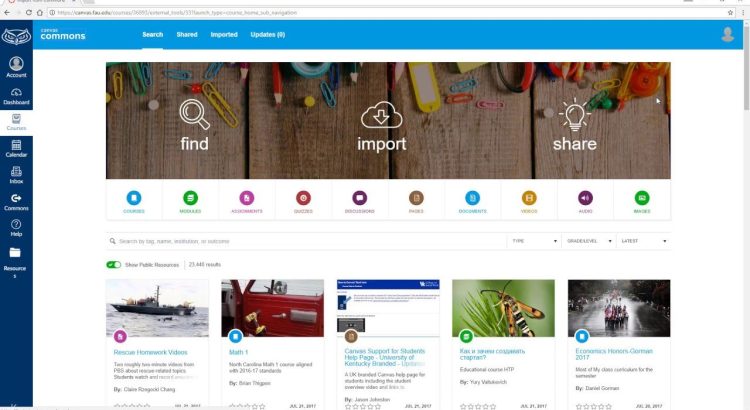This screenshot has width=750, height=410.
Task: Filter results by Courses icon
Action: (x=134, y=199)
